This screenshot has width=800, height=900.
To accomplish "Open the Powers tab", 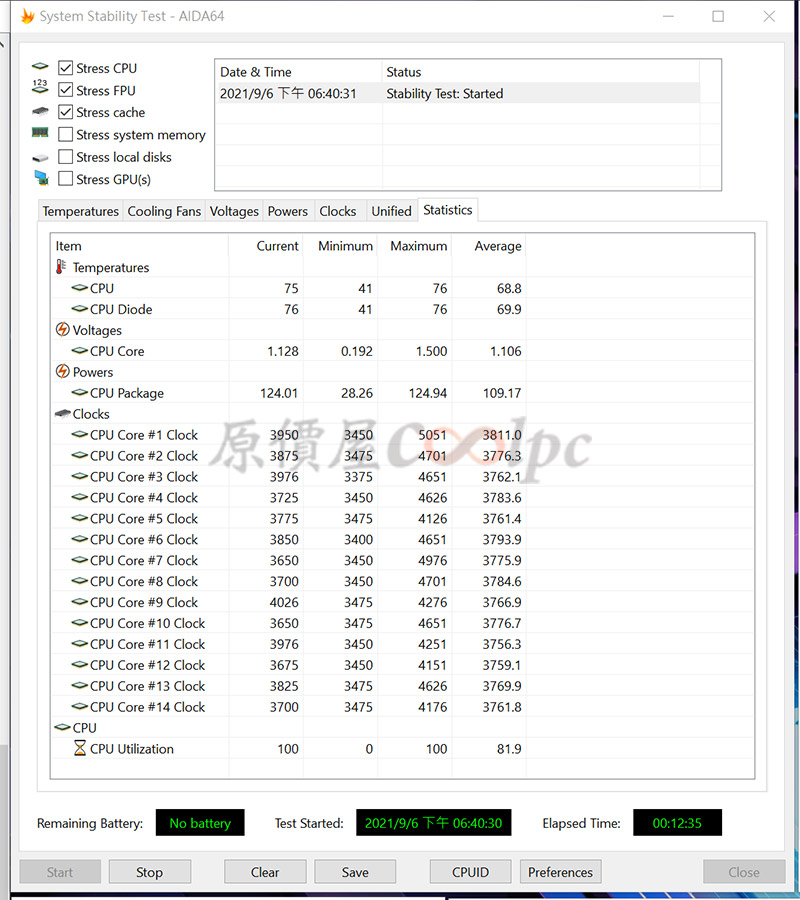I will (288, 211).
